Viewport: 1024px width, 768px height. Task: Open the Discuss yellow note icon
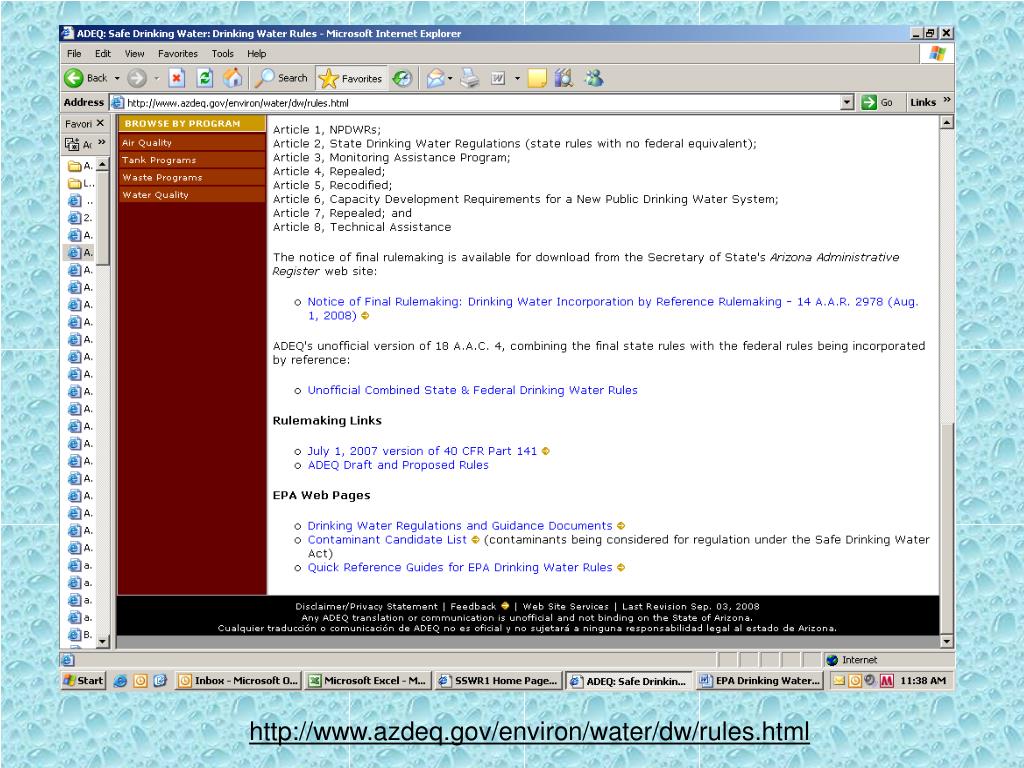(537, 78)
